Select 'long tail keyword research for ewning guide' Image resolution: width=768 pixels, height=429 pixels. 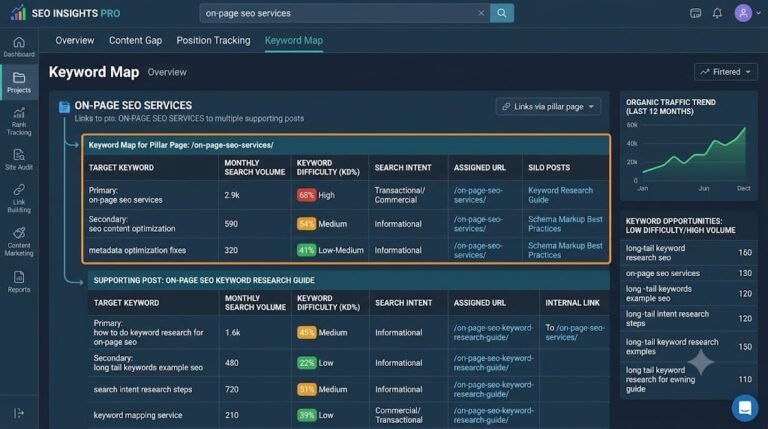coord(688,380)
